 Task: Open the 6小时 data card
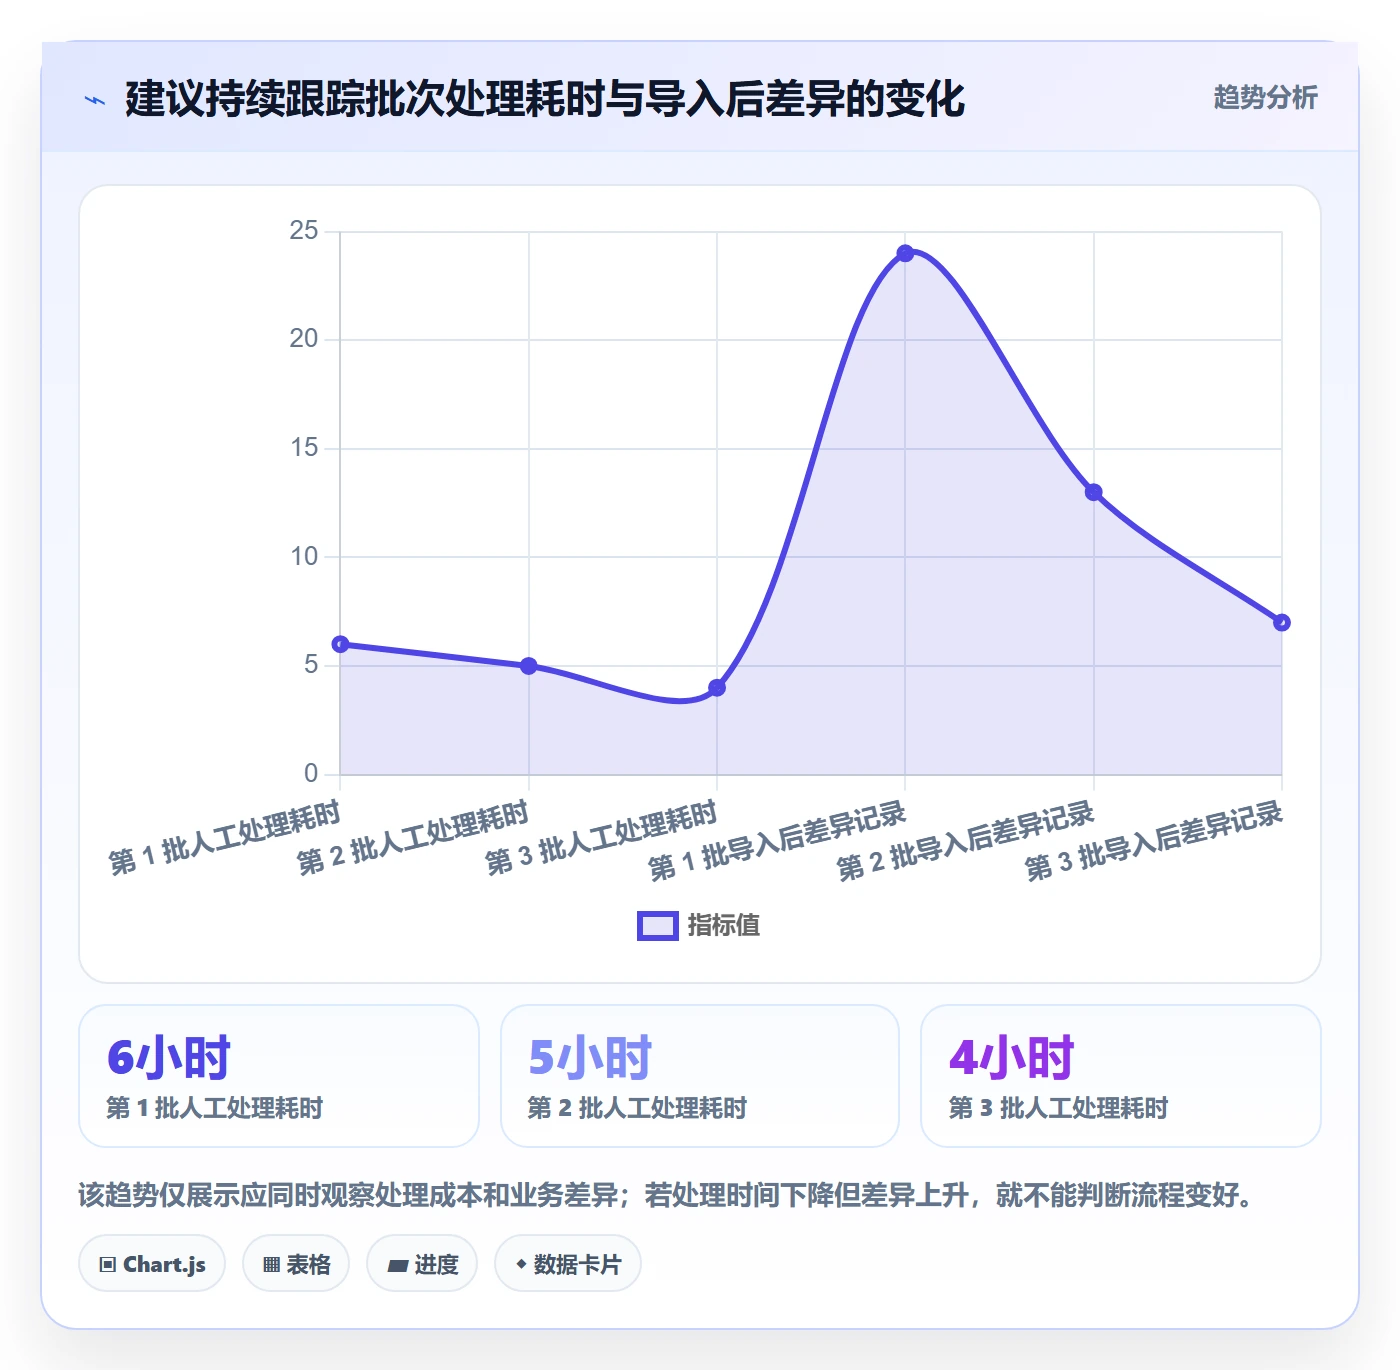pyautogui.click(x=279, y=1076)
